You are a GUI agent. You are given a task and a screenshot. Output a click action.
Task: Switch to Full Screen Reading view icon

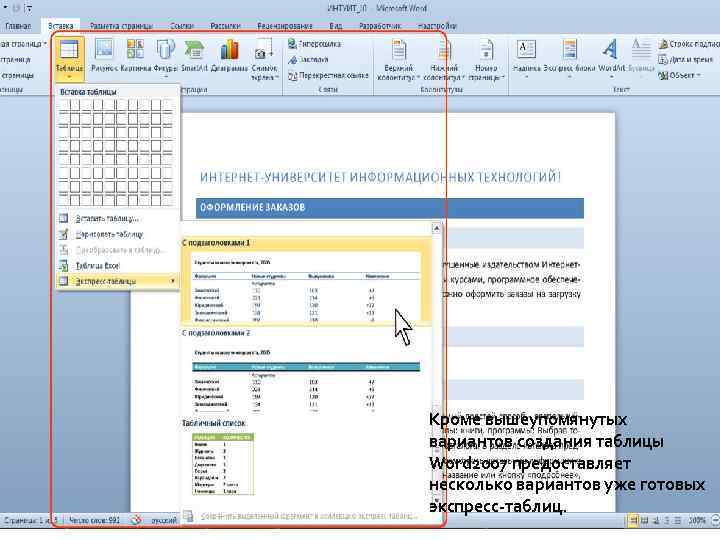pyautogui.click(x=645, y=521)
